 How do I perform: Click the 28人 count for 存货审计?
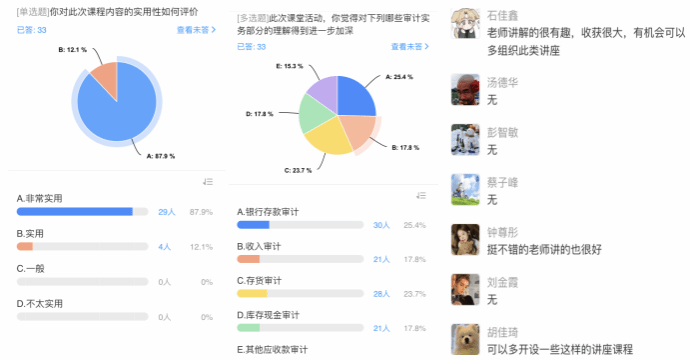[x=382, y=294]
